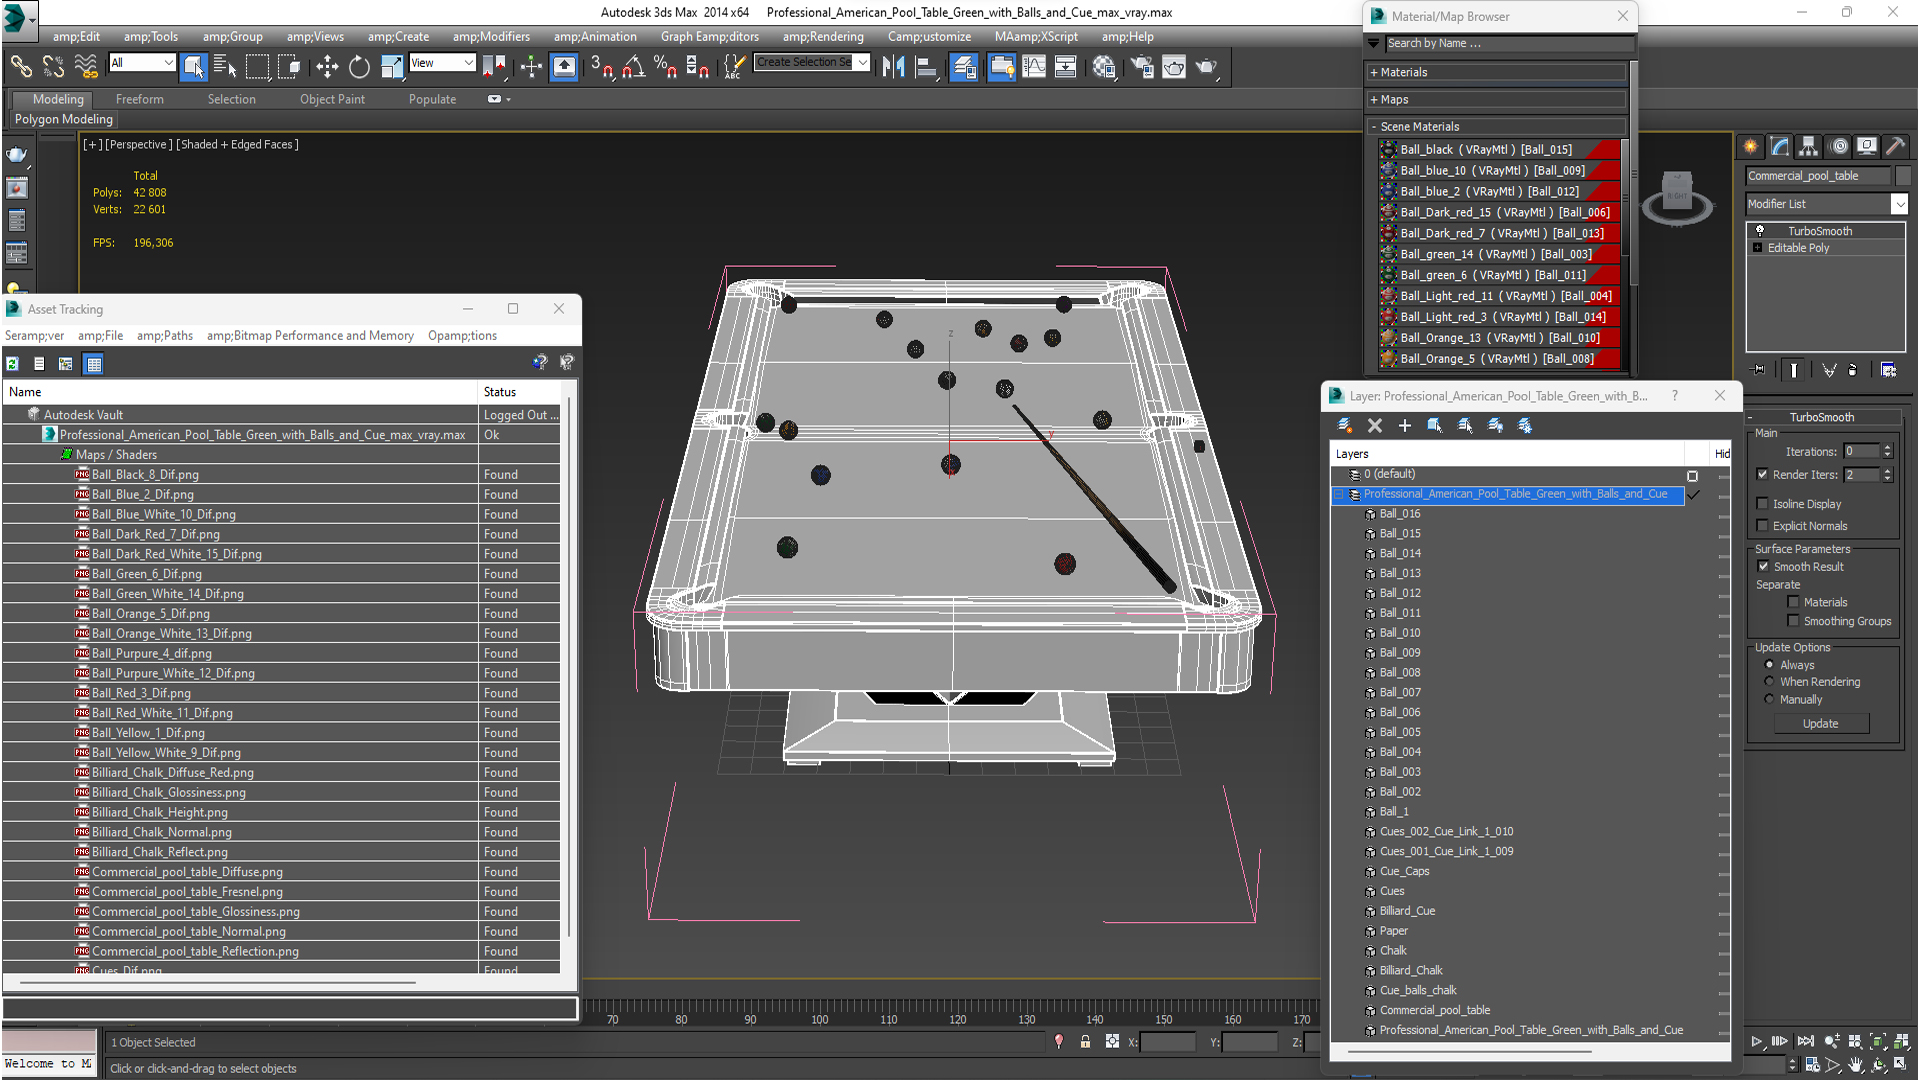
Task: Collapse Scene Materials group
Action: (1374, 127)
